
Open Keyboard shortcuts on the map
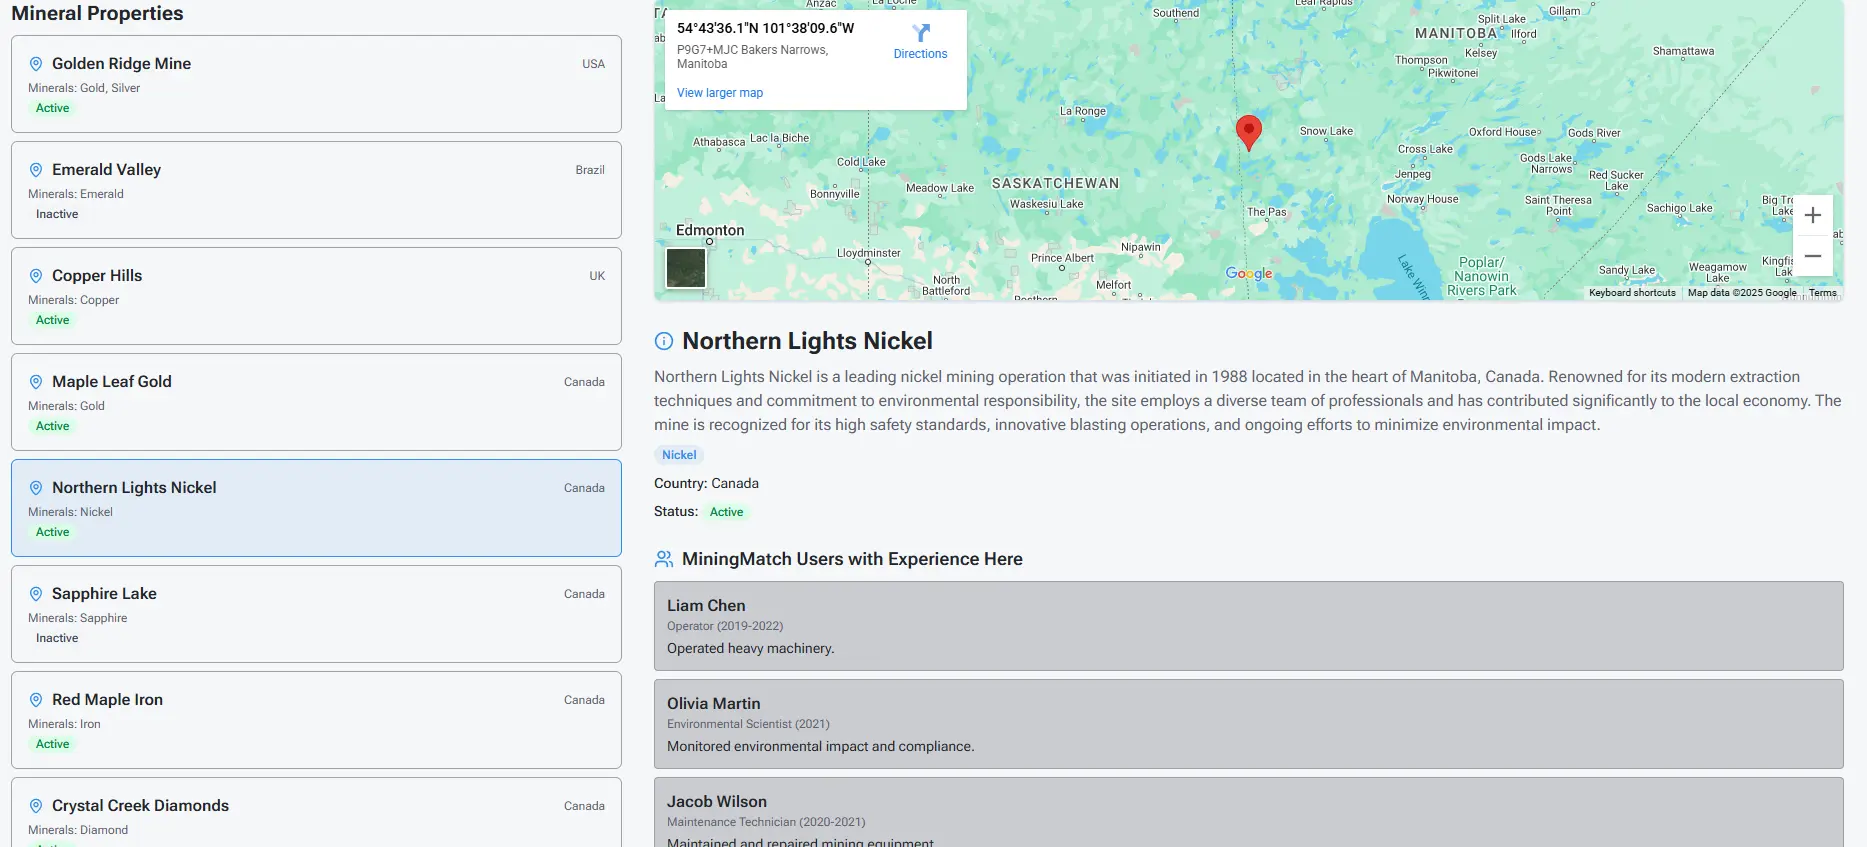[1631, 293]
